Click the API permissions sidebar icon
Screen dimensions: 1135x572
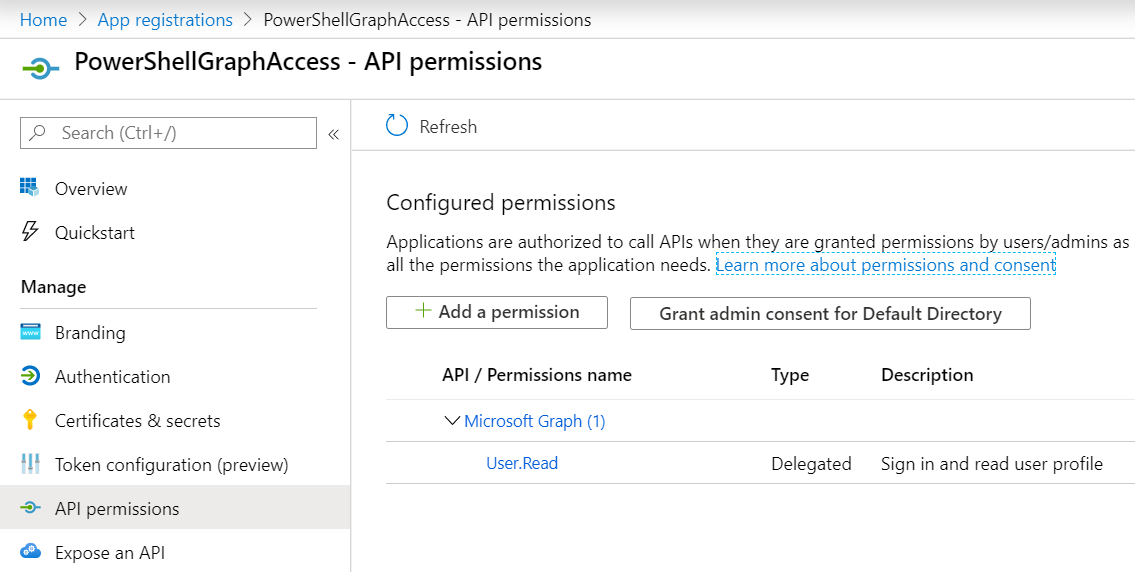30,508
